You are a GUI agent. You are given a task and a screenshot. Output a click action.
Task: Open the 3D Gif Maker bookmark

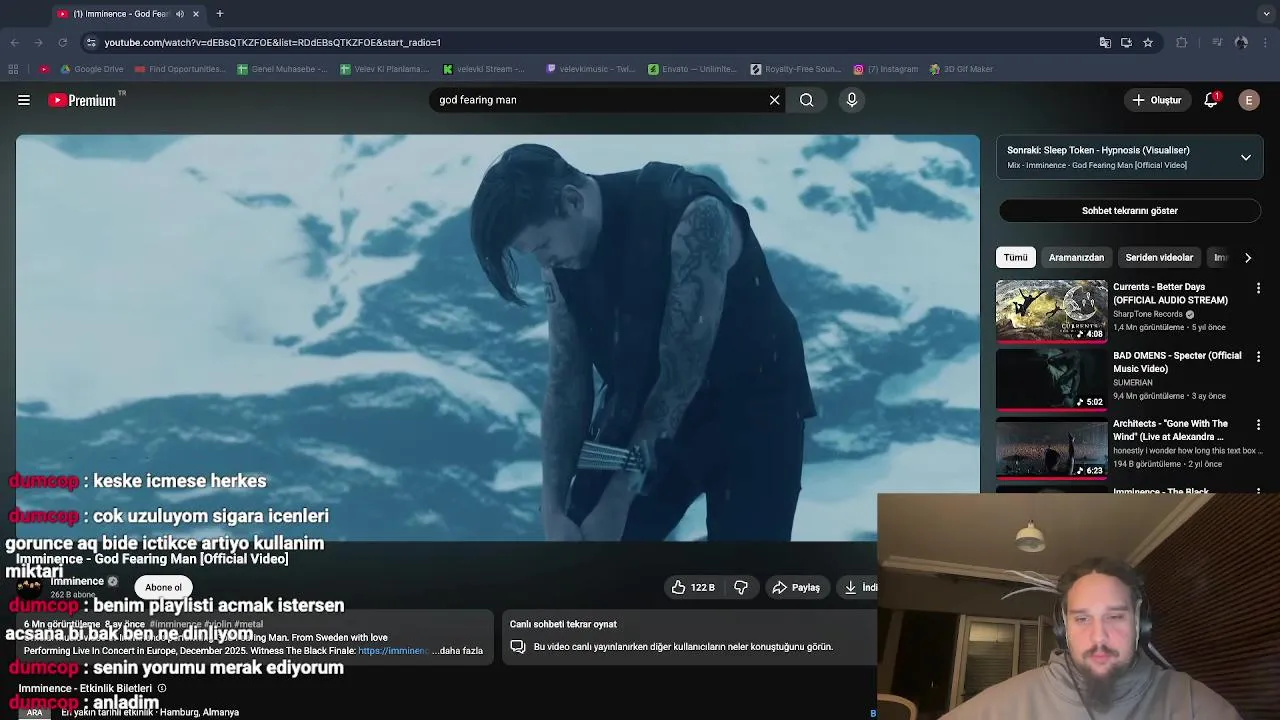click(x=961, y=69)
